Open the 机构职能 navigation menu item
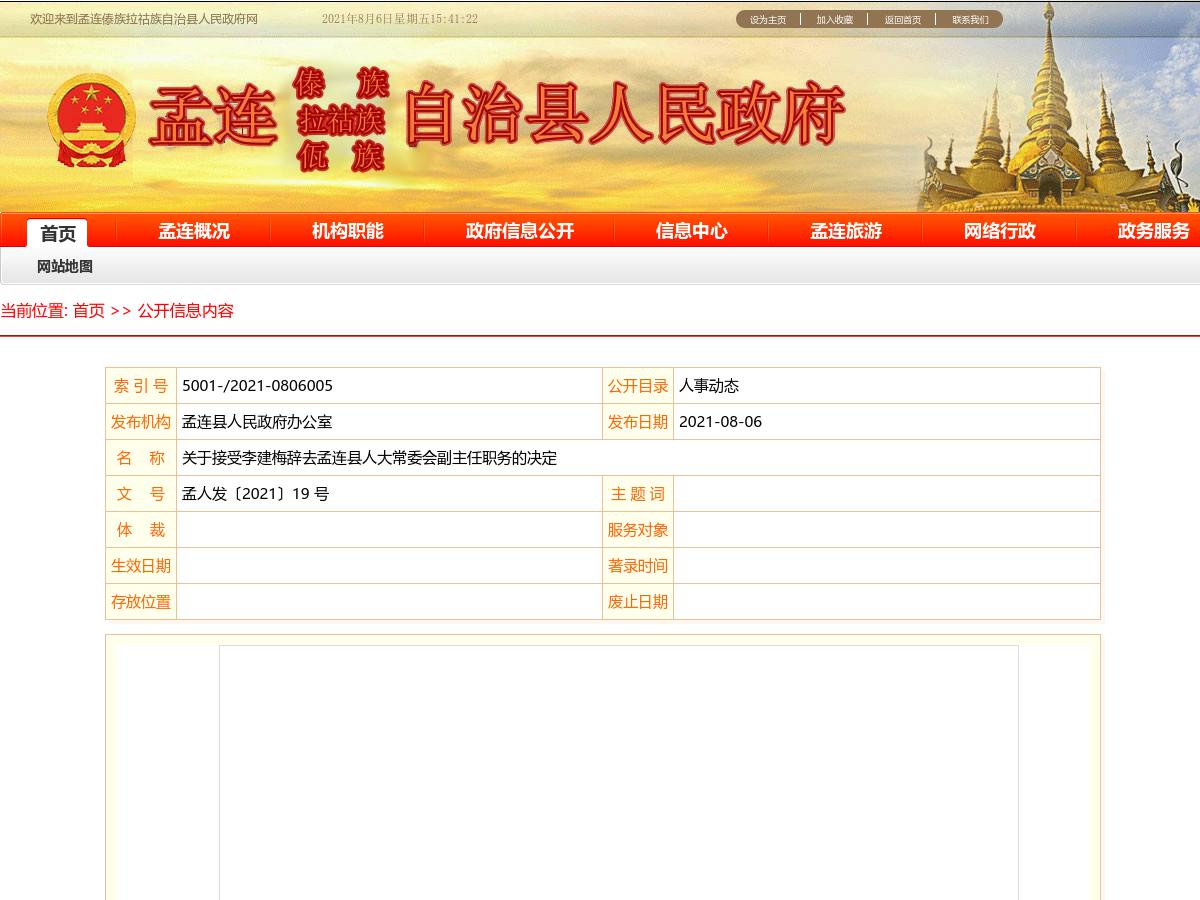Viewport: 1200px width, 900px height. click(346, 231)
